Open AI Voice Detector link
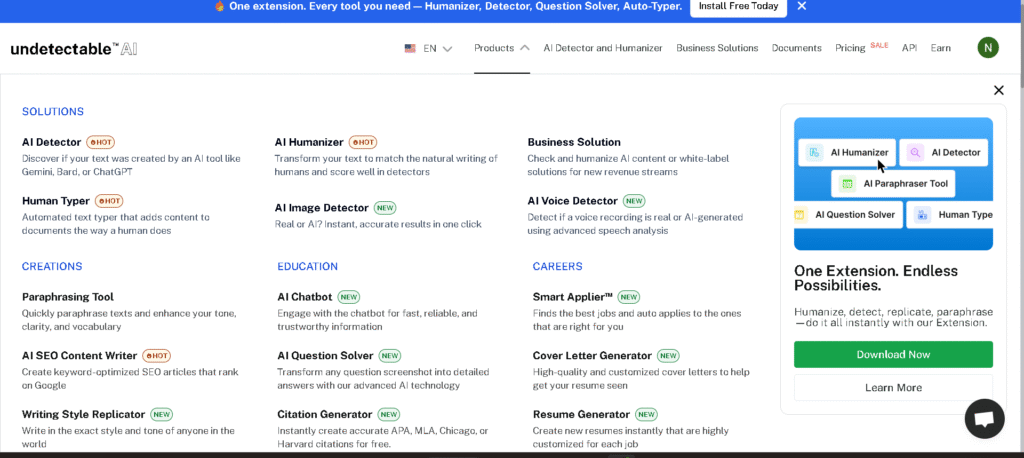 point(573,201)
